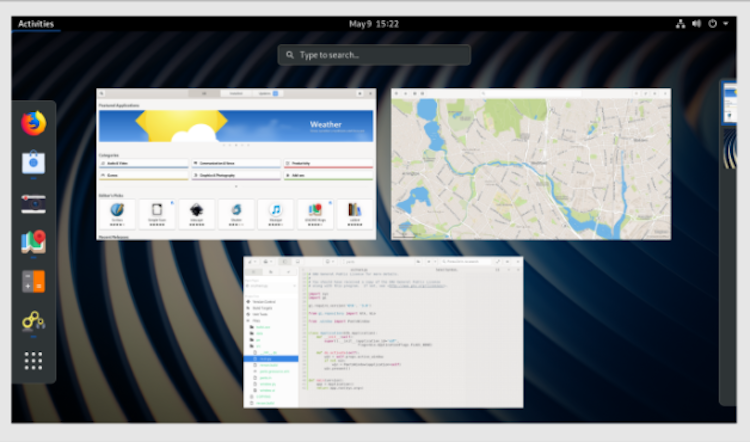Open Simple Scan in Editor's Picks
Image resolution: width=750 pixels, height=442 pixels.
[157, 214]
